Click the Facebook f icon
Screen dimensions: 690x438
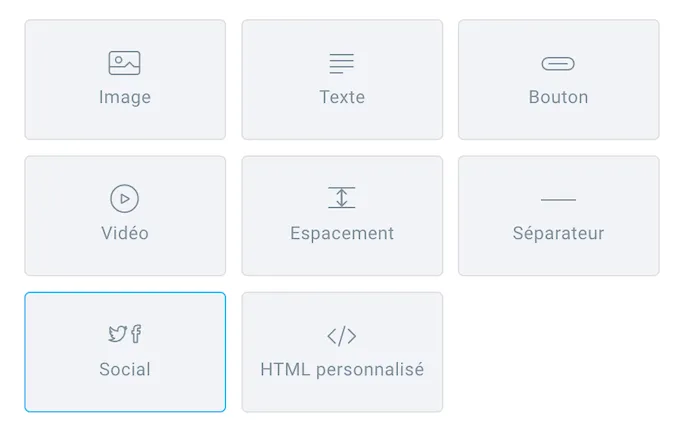[x=136, y=334]
